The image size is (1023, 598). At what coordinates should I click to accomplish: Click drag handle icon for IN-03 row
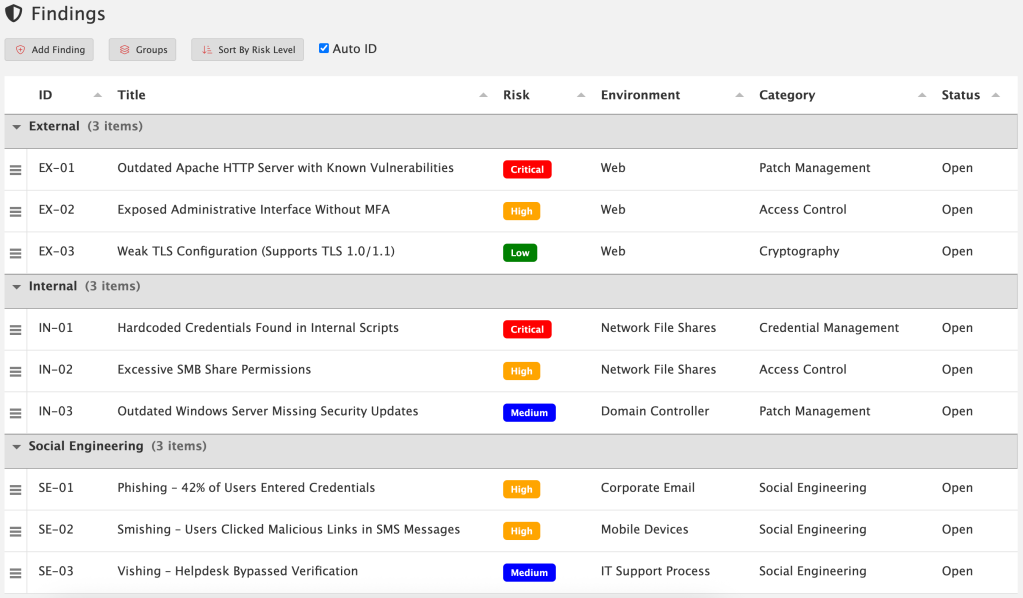15,413
